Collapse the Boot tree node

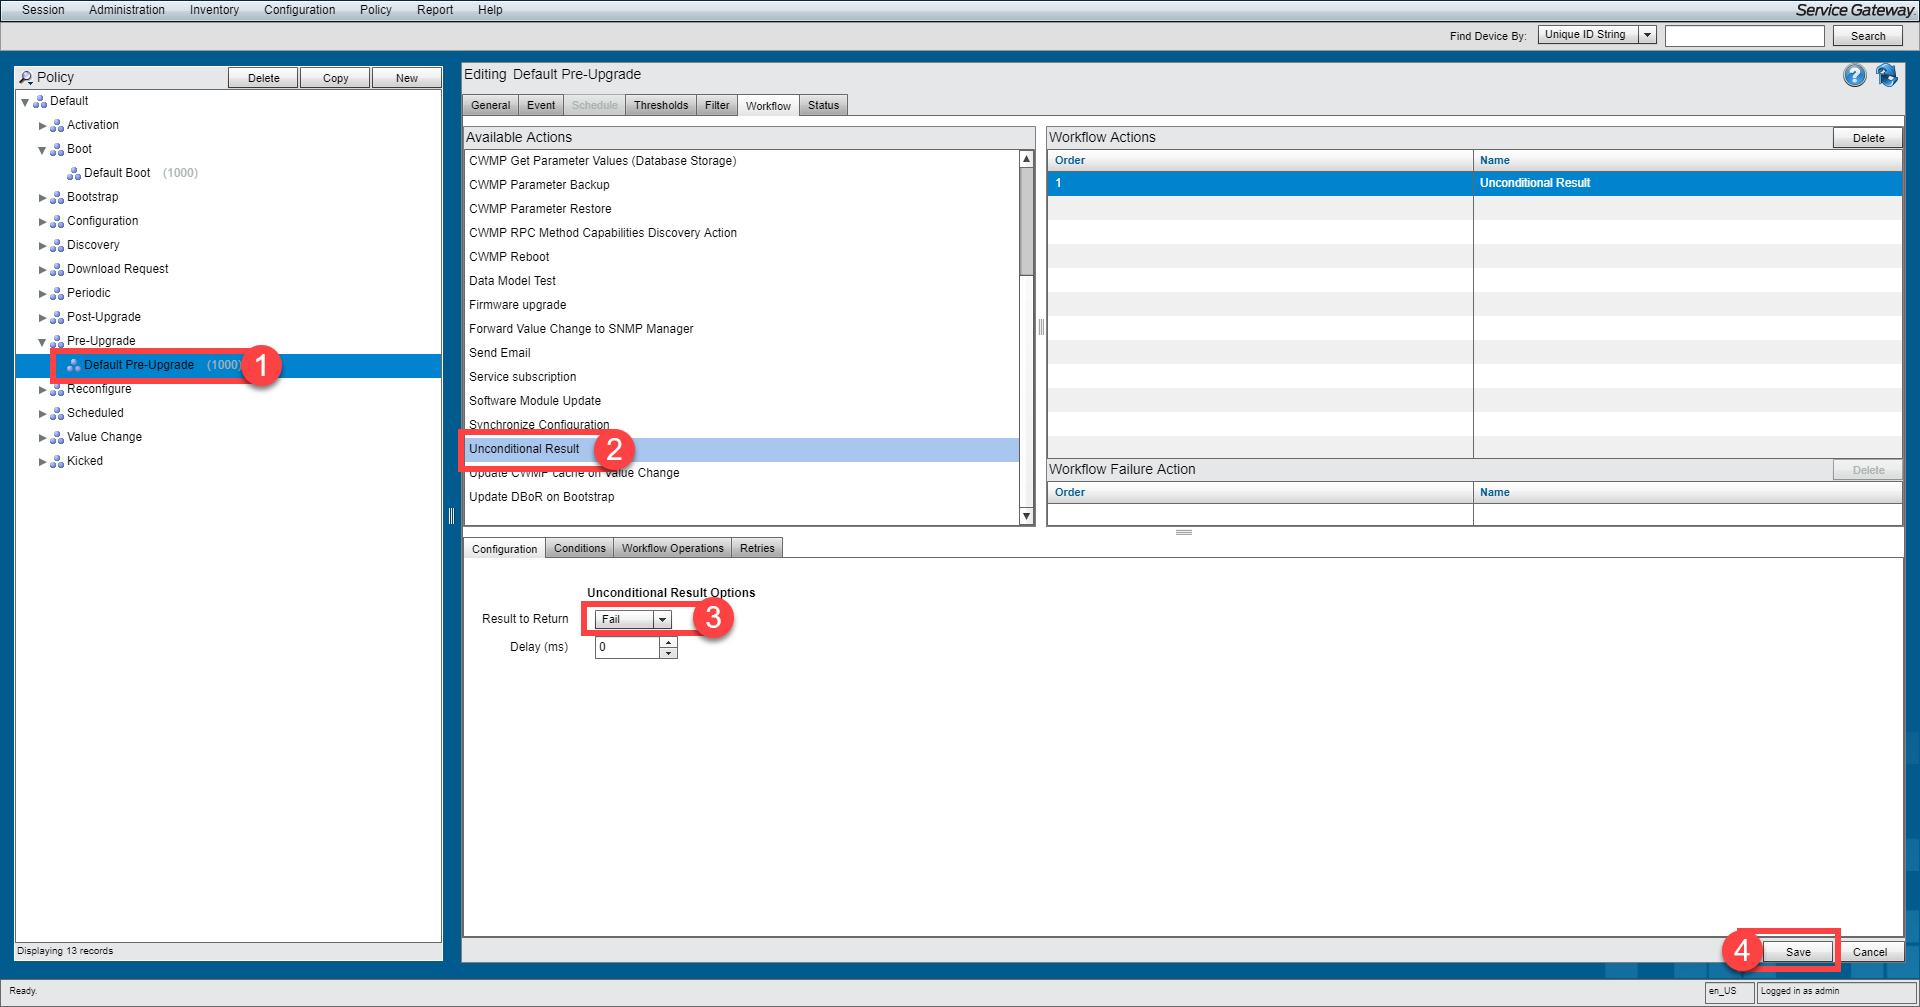point(42,150)
